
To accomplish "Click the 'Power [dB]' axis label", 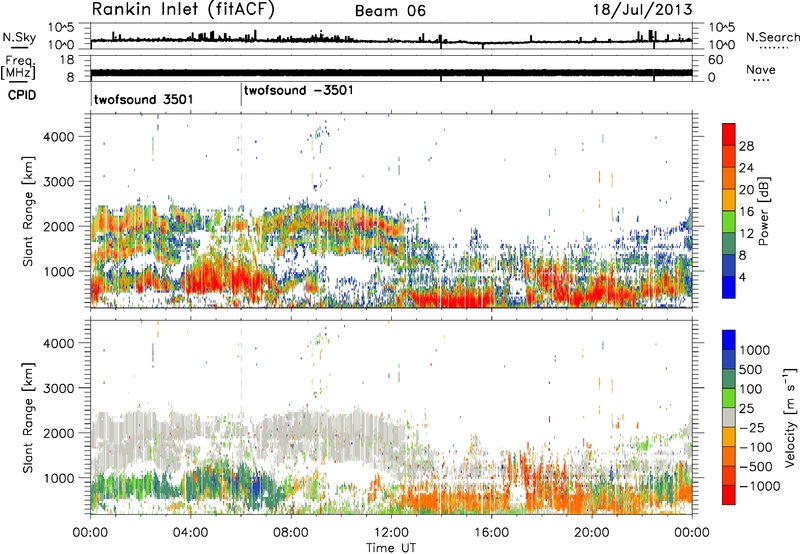I will pyautogui.click(x=764, y=211).
